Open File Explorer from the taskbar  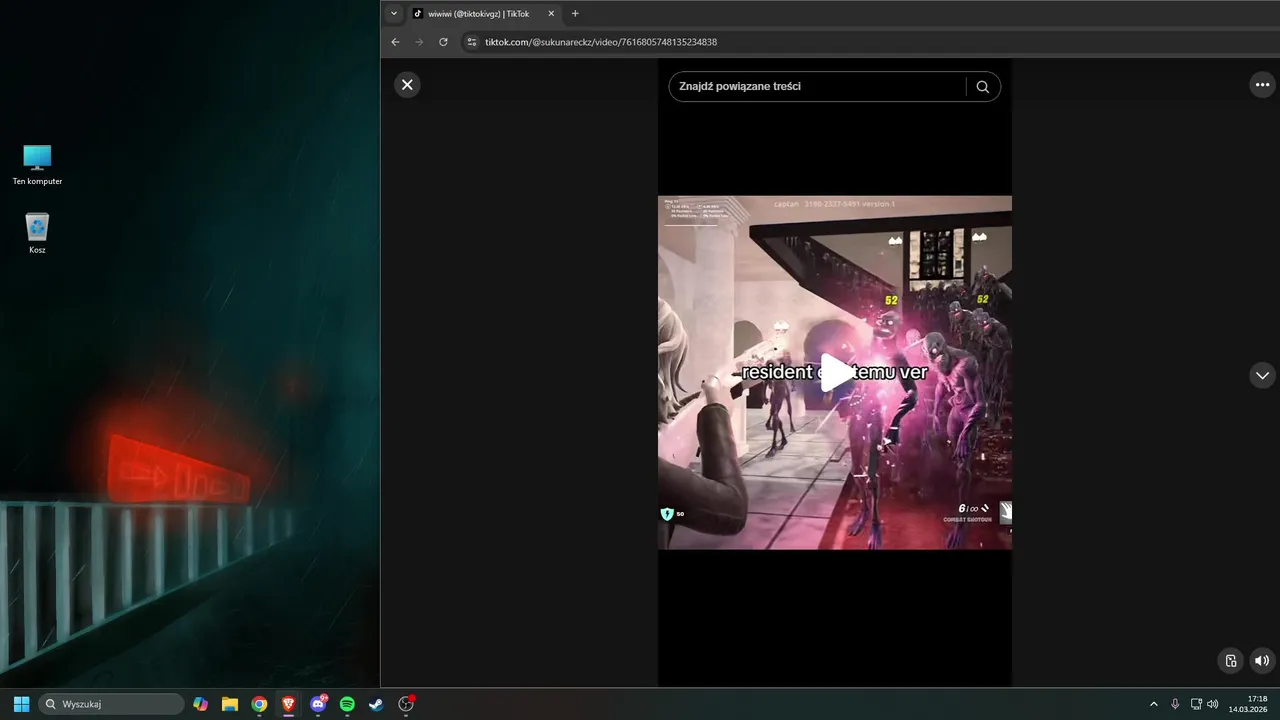230,704
